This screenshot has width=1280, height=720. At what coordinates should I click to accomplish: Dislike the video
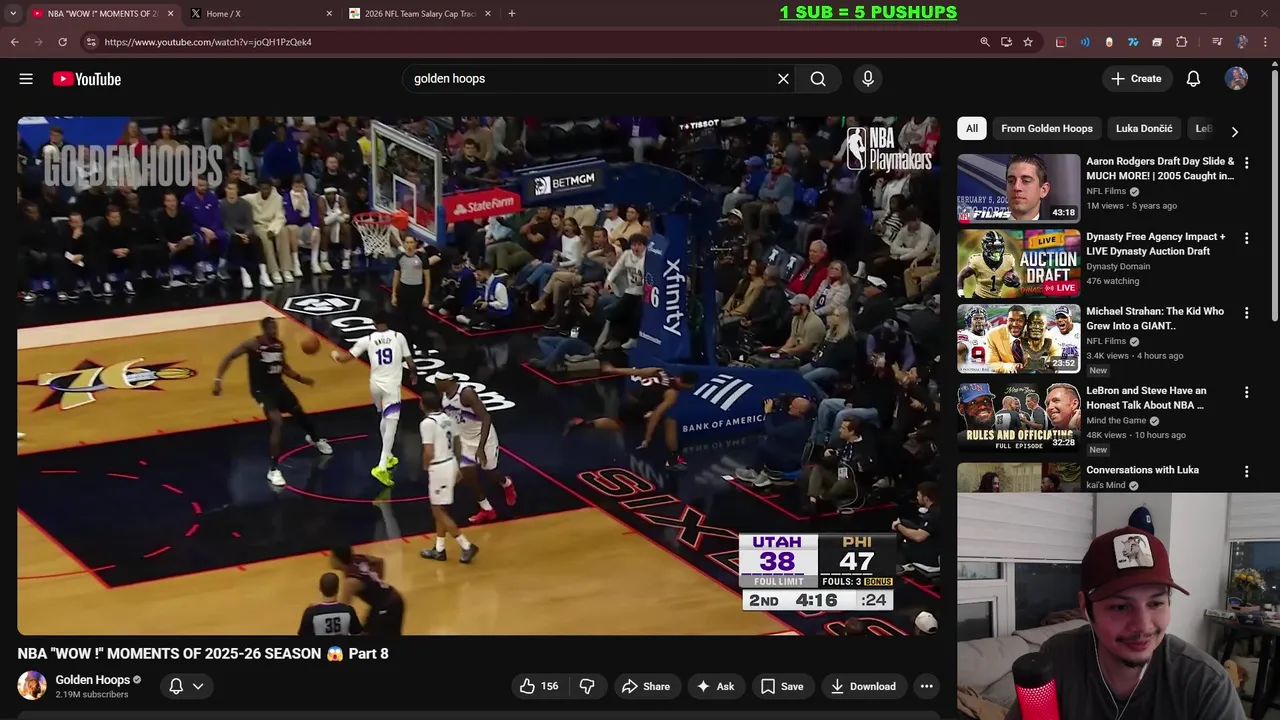coord(587,686)
